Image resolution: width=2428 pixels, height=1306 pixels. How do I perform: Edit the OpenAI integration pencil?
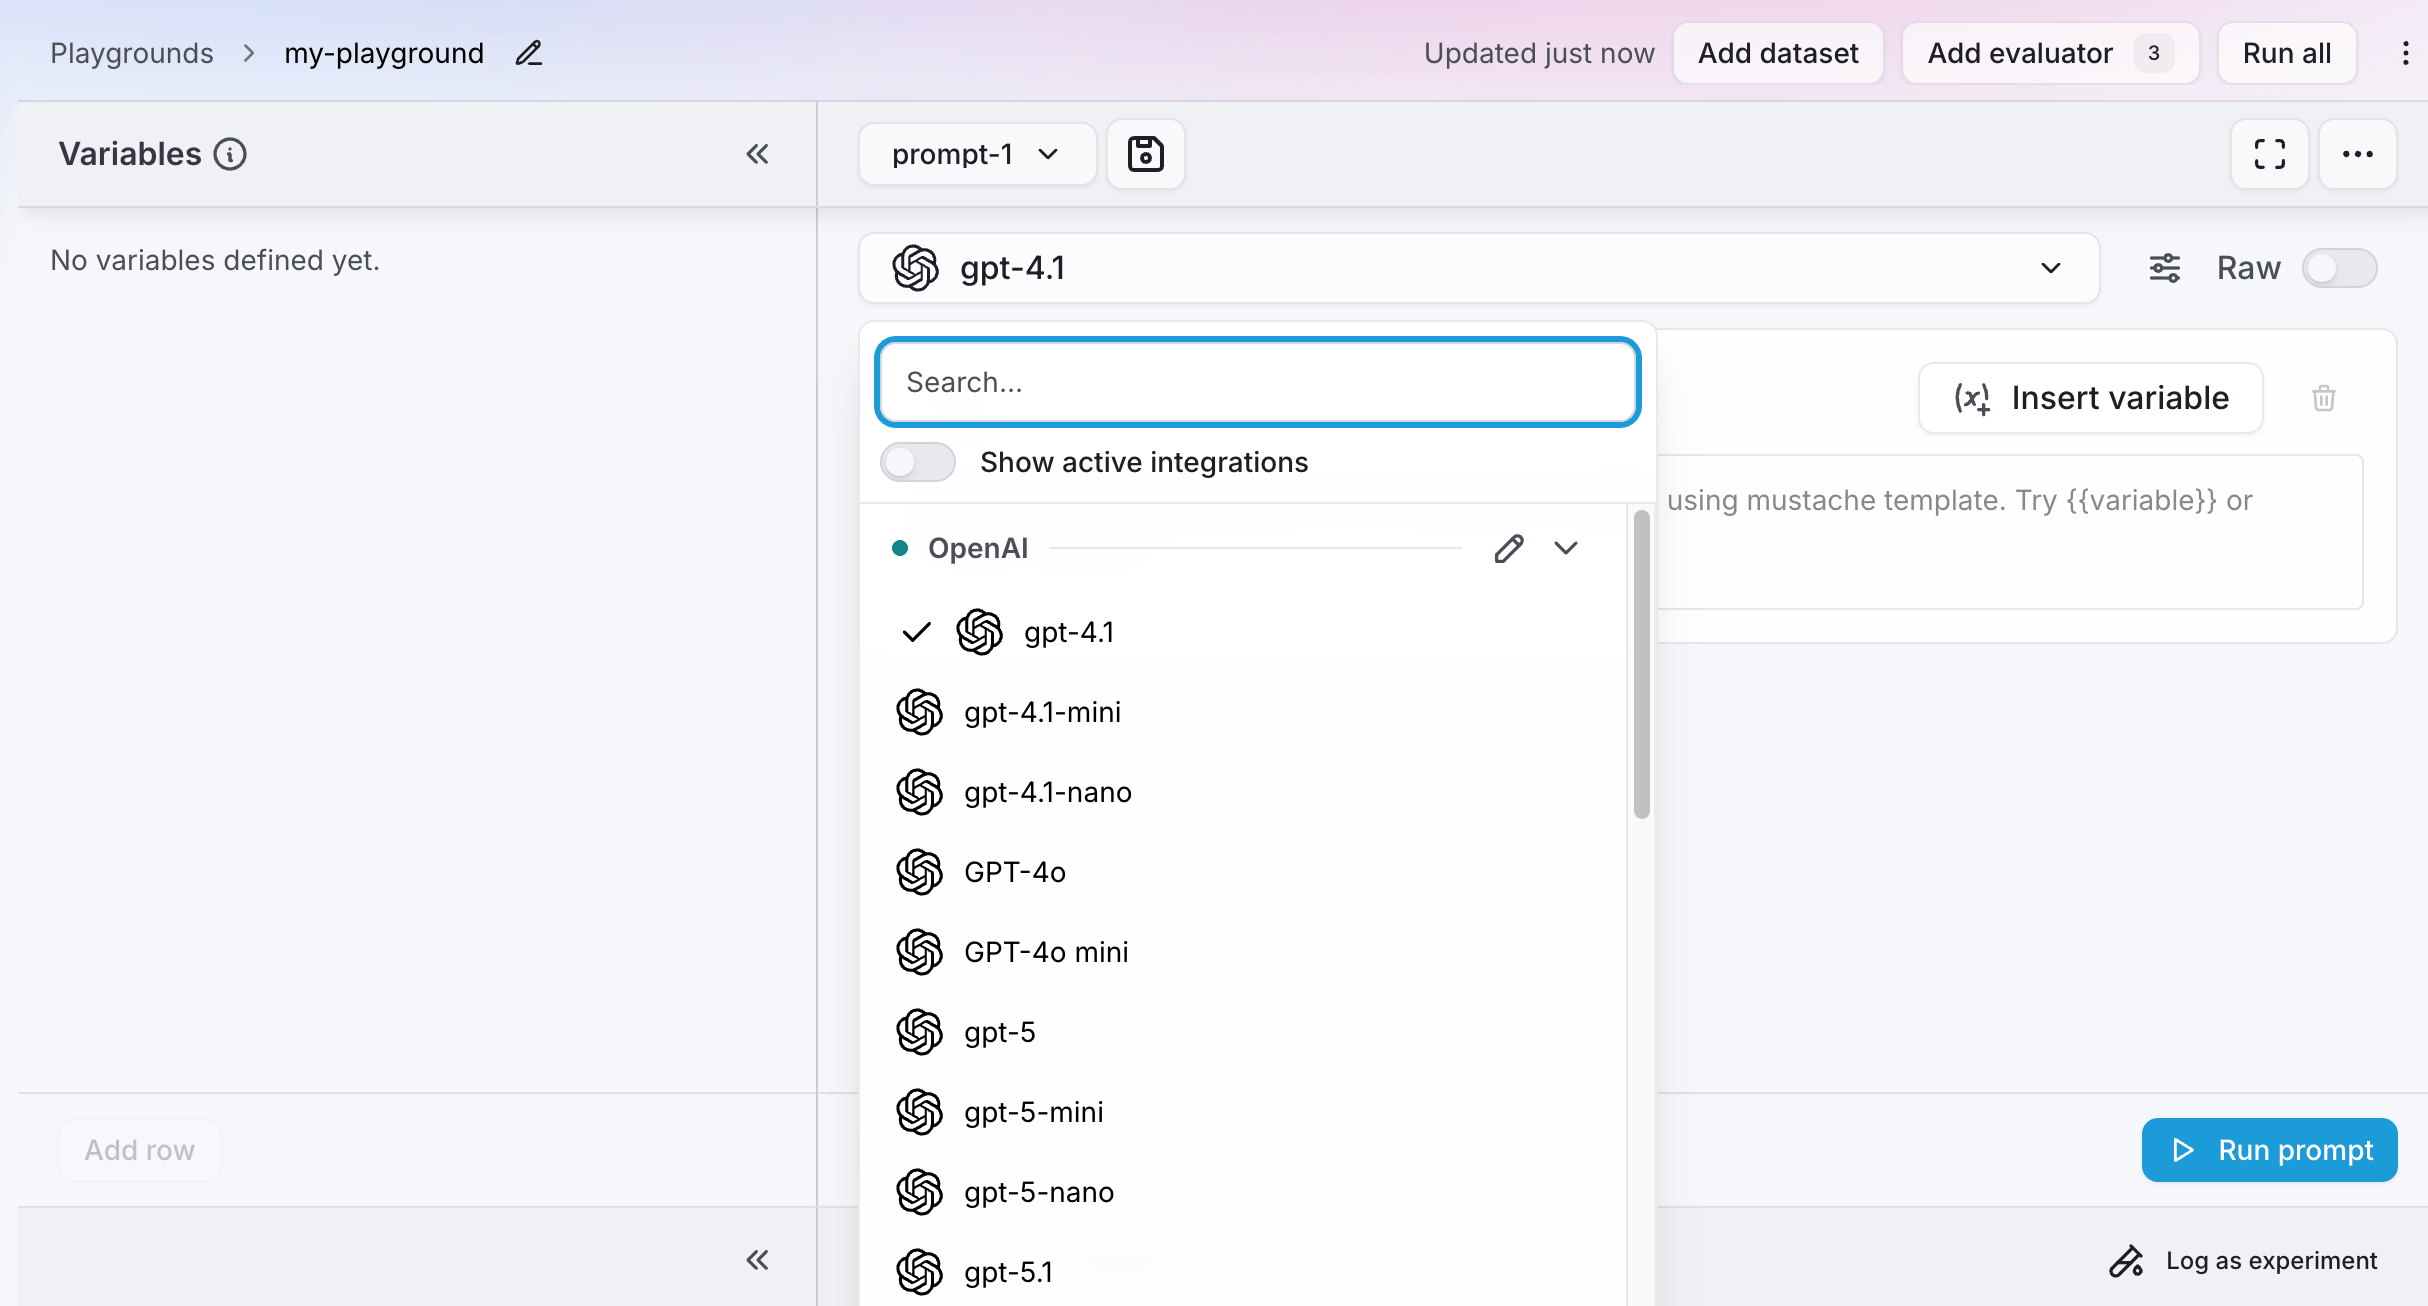pos(1509,548)
